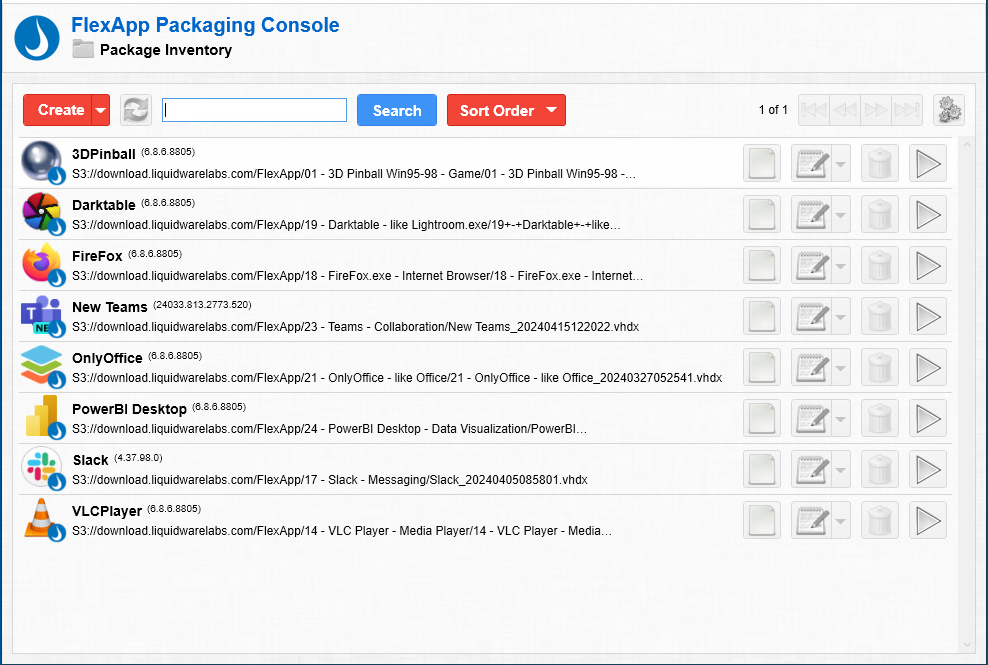Open the settings gears icon

948,110
